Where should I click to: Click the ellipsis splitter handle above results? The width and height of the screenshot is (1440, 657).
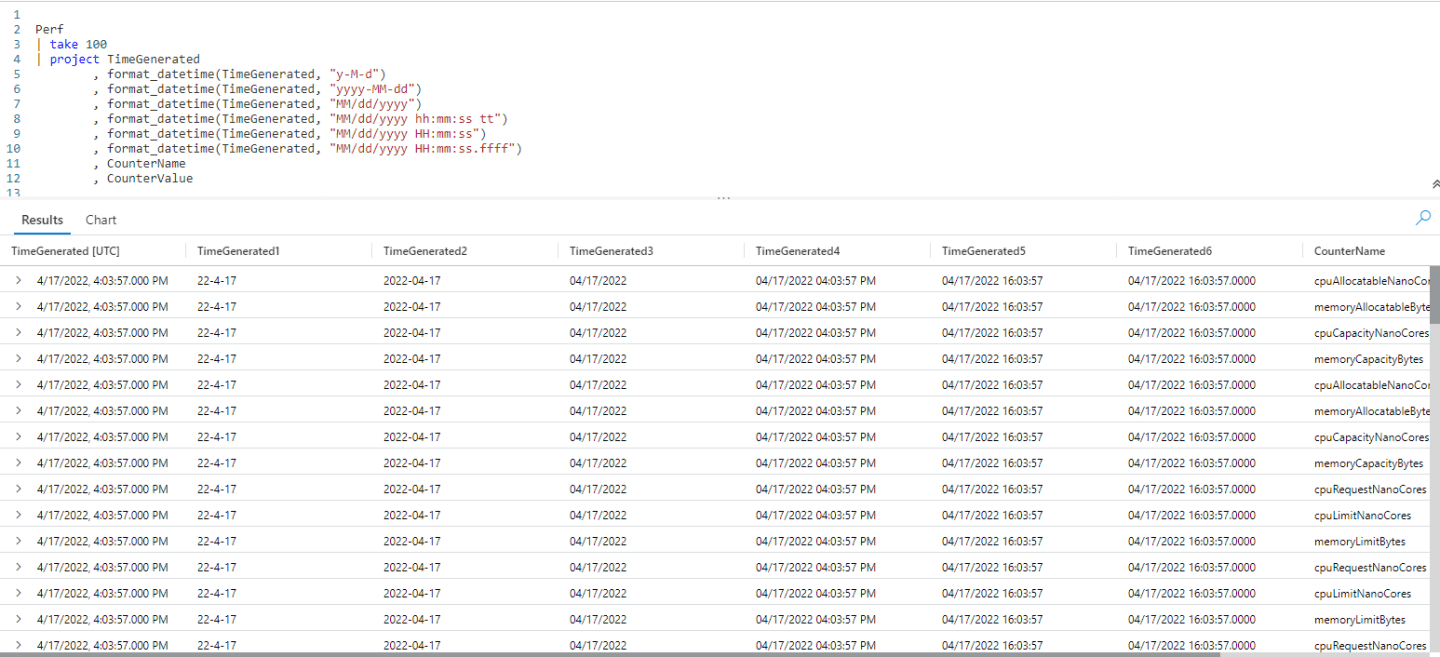(723, 198)
